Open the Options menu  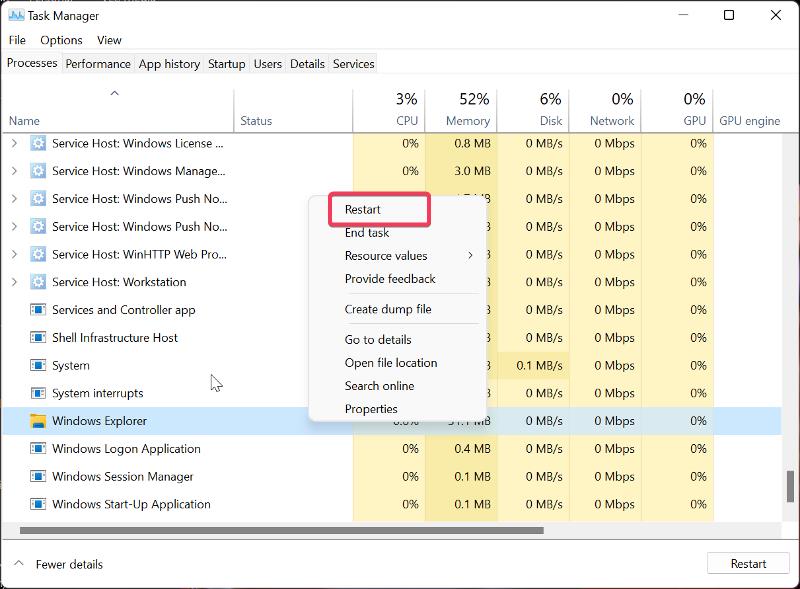[x=61, y=40]
